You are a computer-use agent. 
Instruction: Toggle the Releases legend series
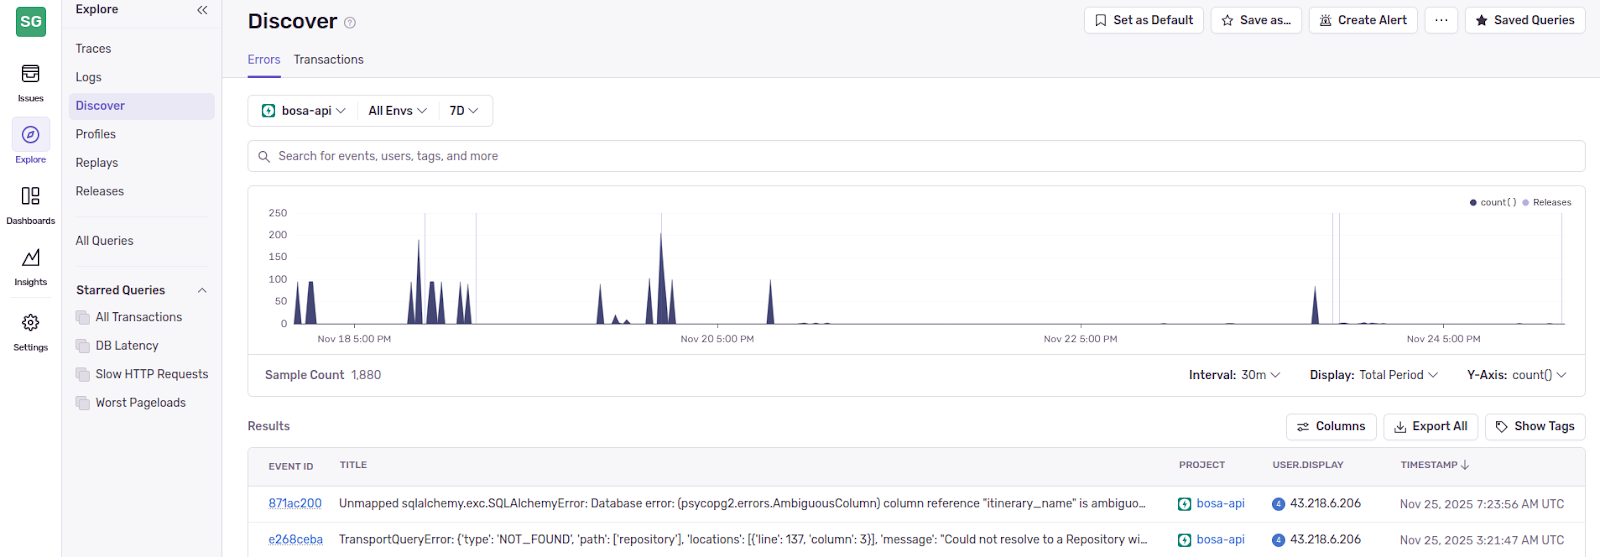coord(1547,202)
